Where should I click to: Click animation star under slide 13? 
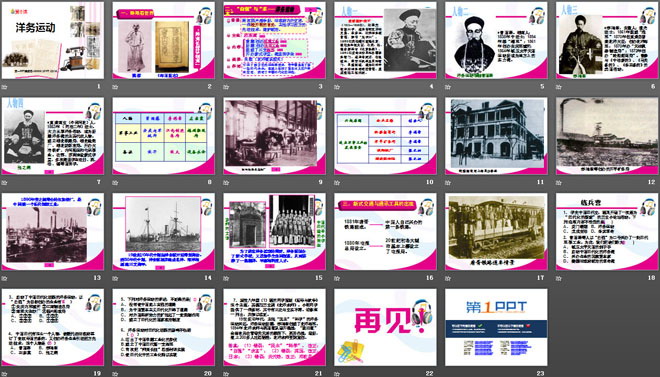[x=4, y=278]
